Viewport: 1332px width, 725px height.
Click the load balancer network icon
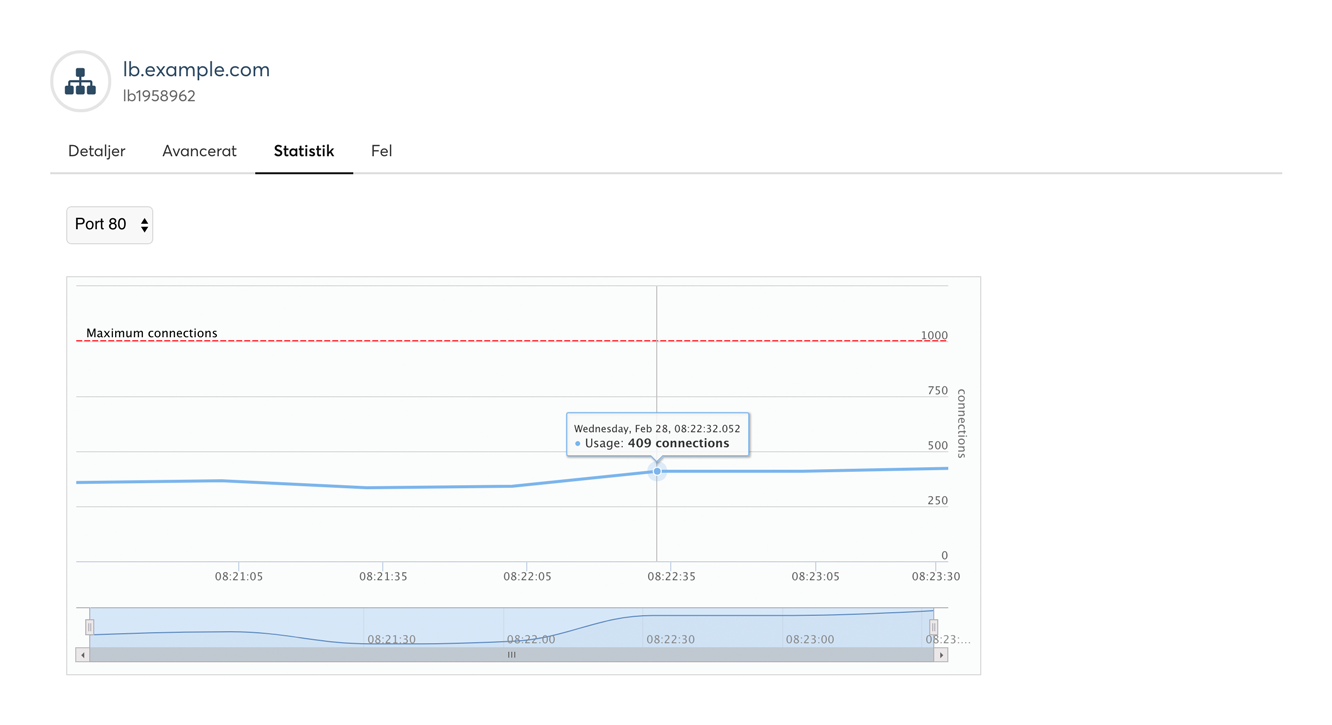81,82
